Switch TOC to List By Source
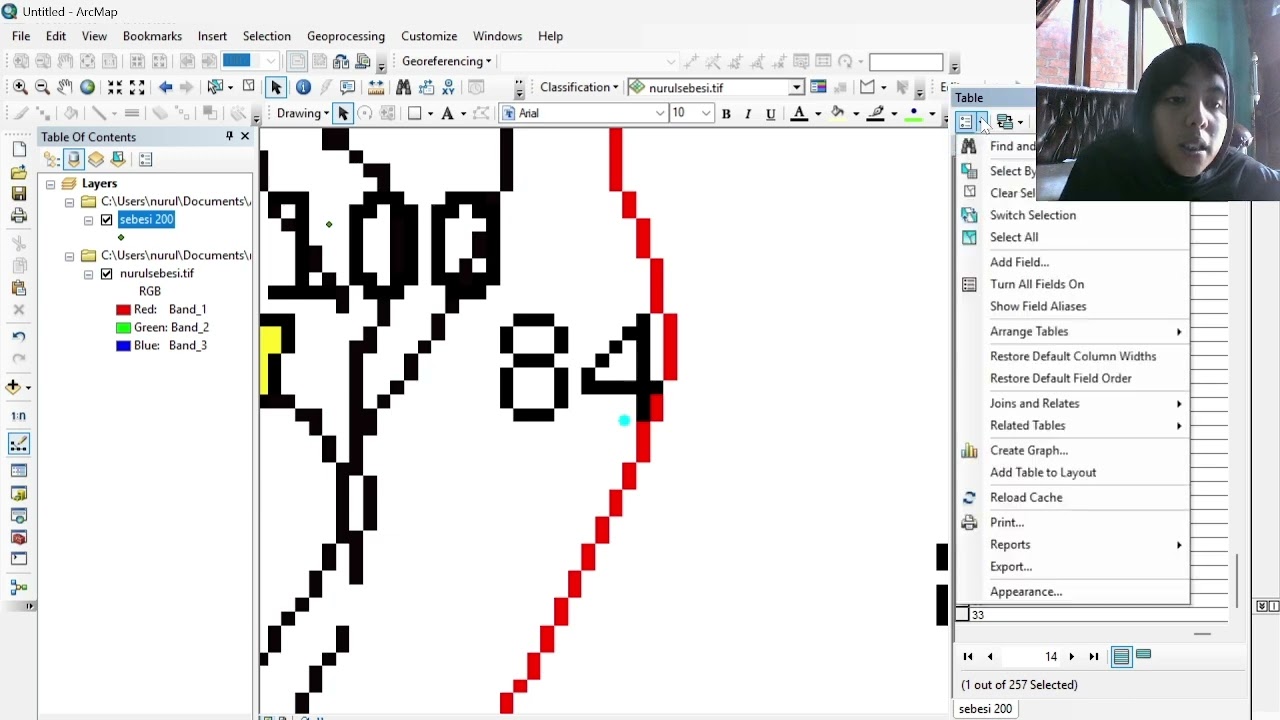Screen dimensions: 1280x720 pos(74,159)
